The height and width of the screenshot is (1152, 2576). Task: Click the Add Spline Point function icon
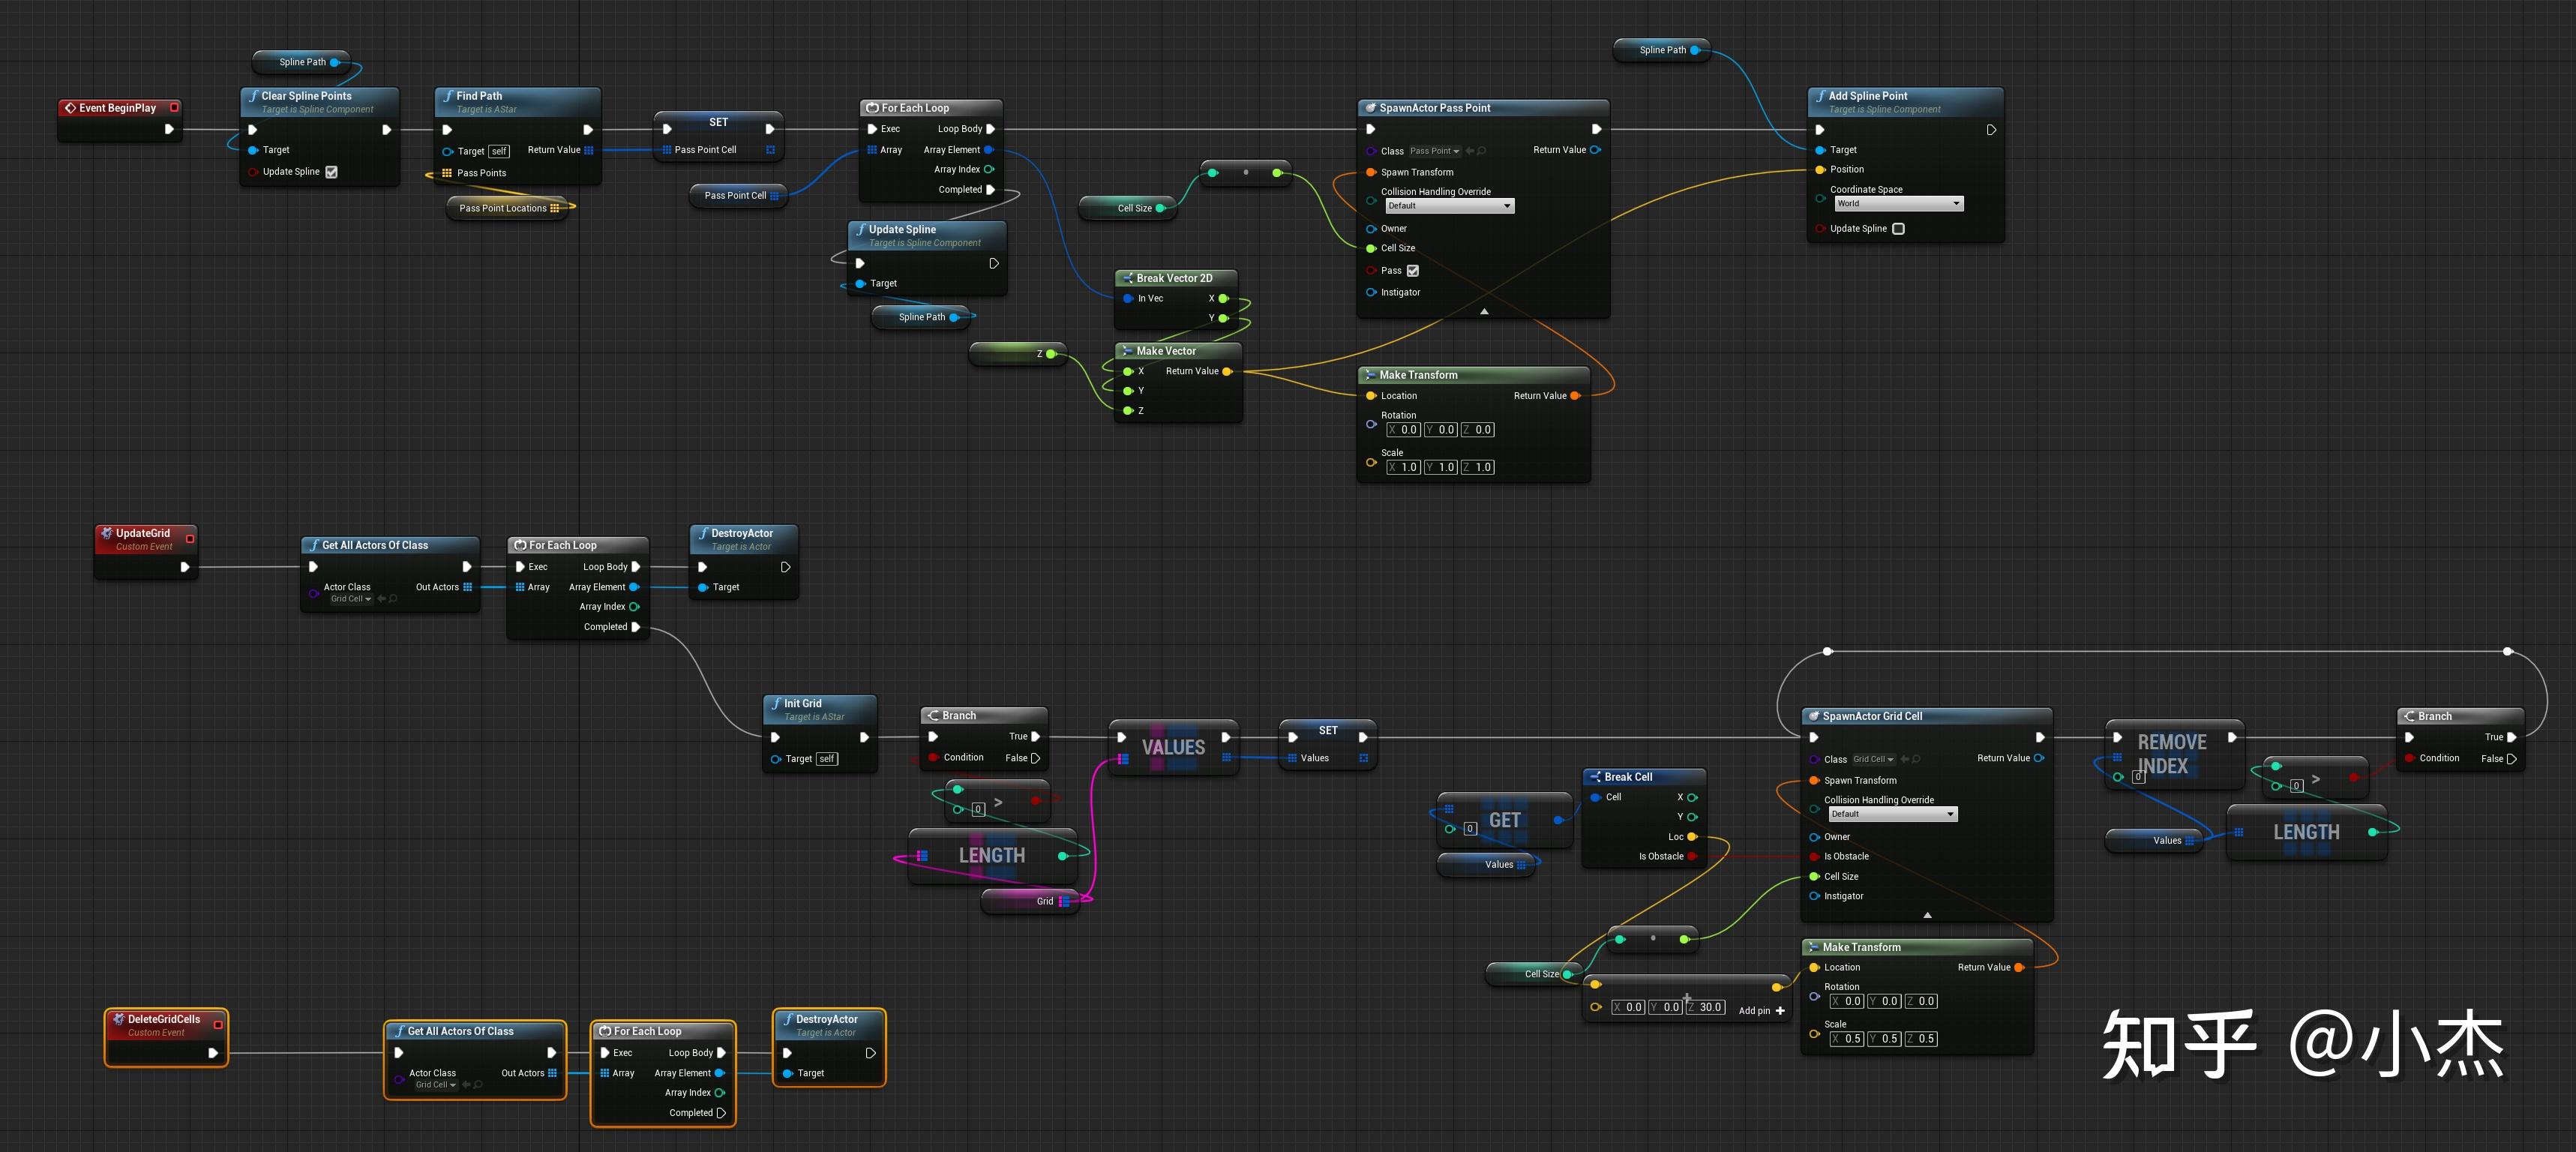1820,96
